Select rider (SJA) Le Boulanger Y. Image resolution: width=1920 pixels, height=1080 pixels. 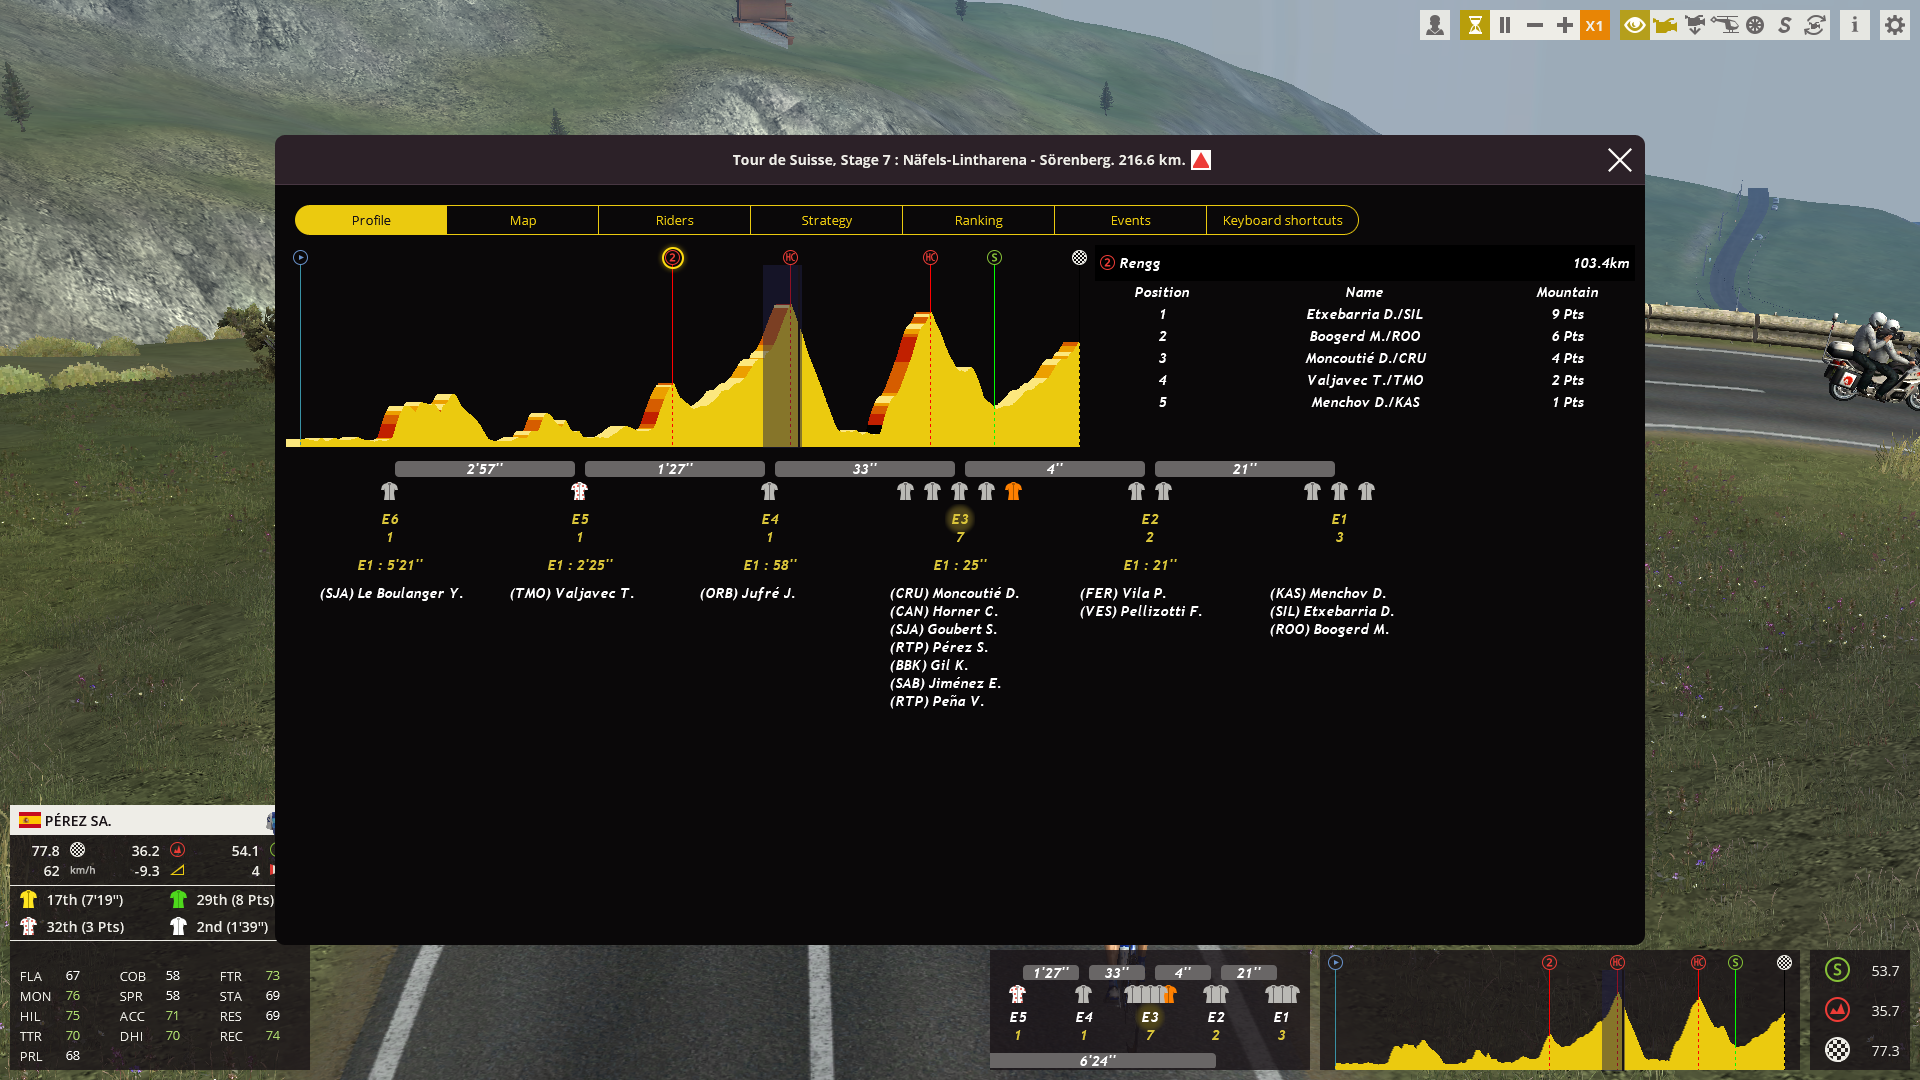click(x=392, y=593)
